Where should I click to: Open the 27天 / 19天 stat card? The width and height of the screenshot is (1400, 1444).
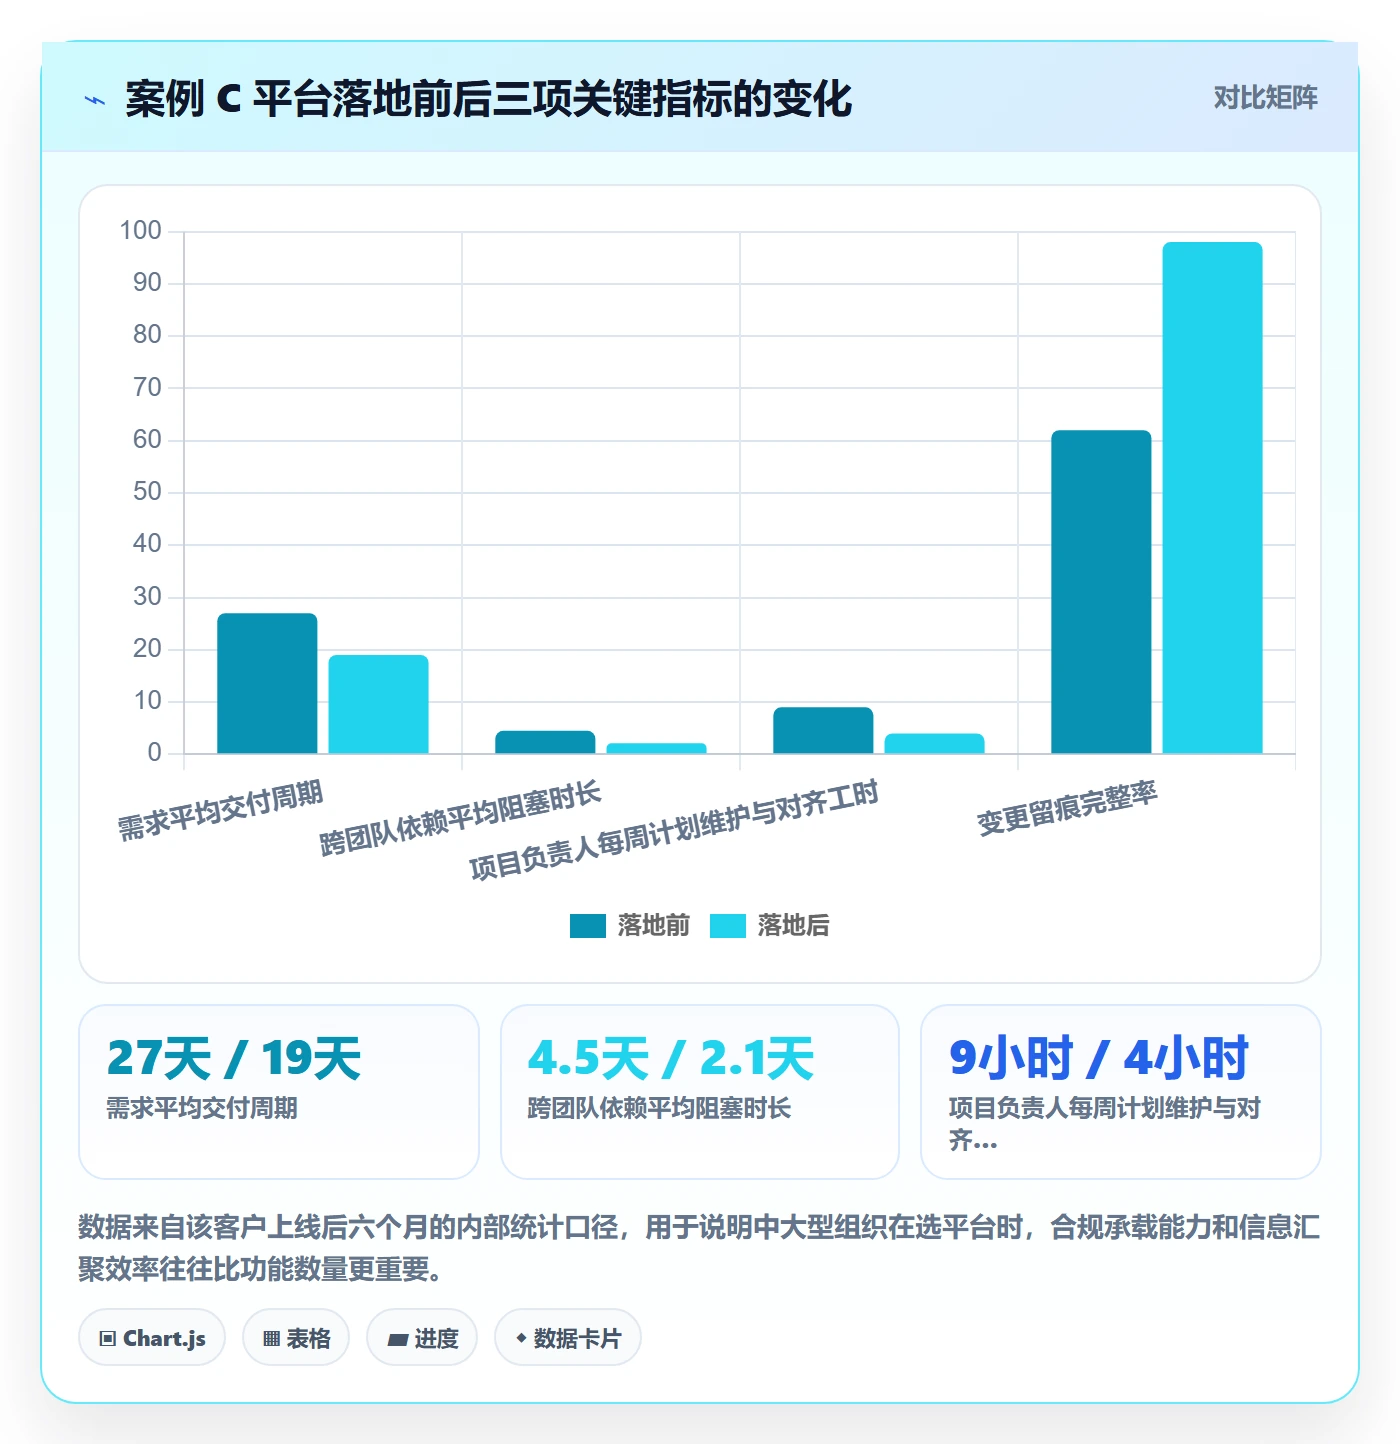(279, 1092)
